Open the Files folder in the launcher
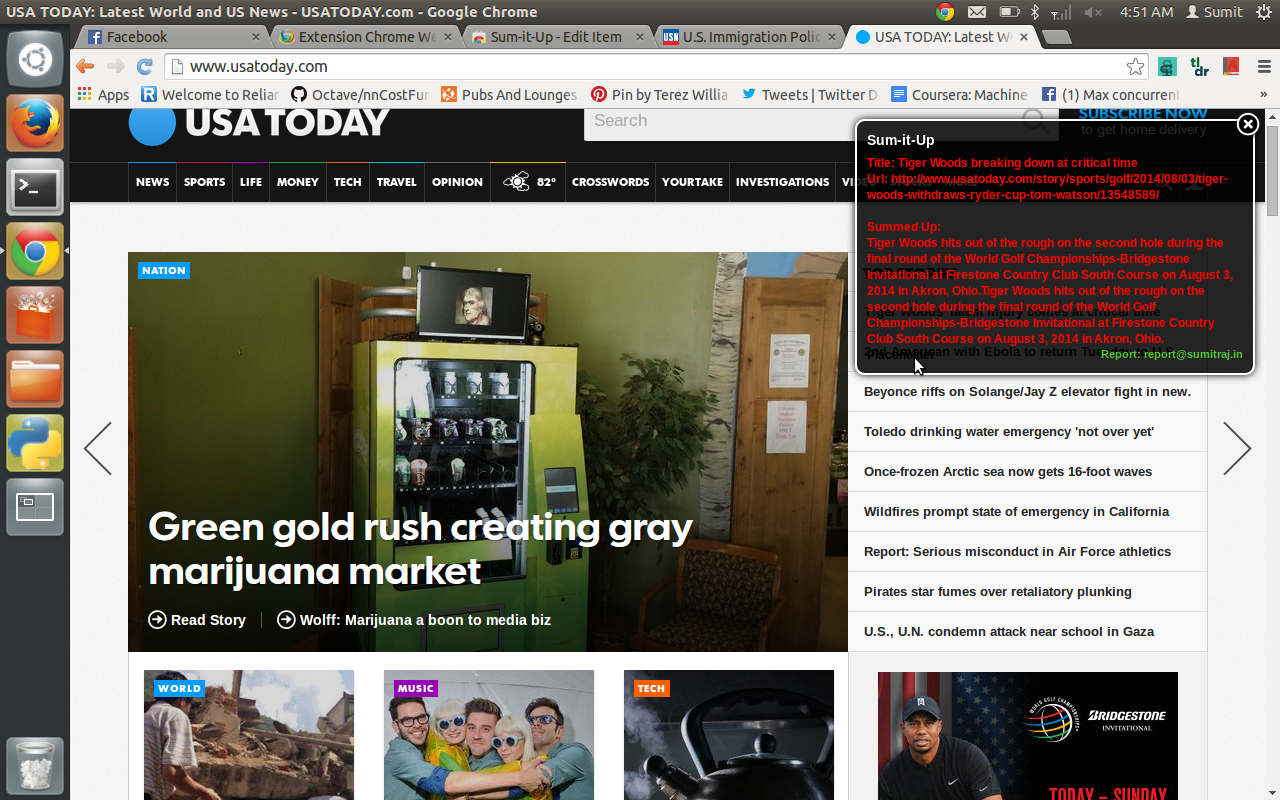This screenshot has height=800, width=1280. [35, 379]
